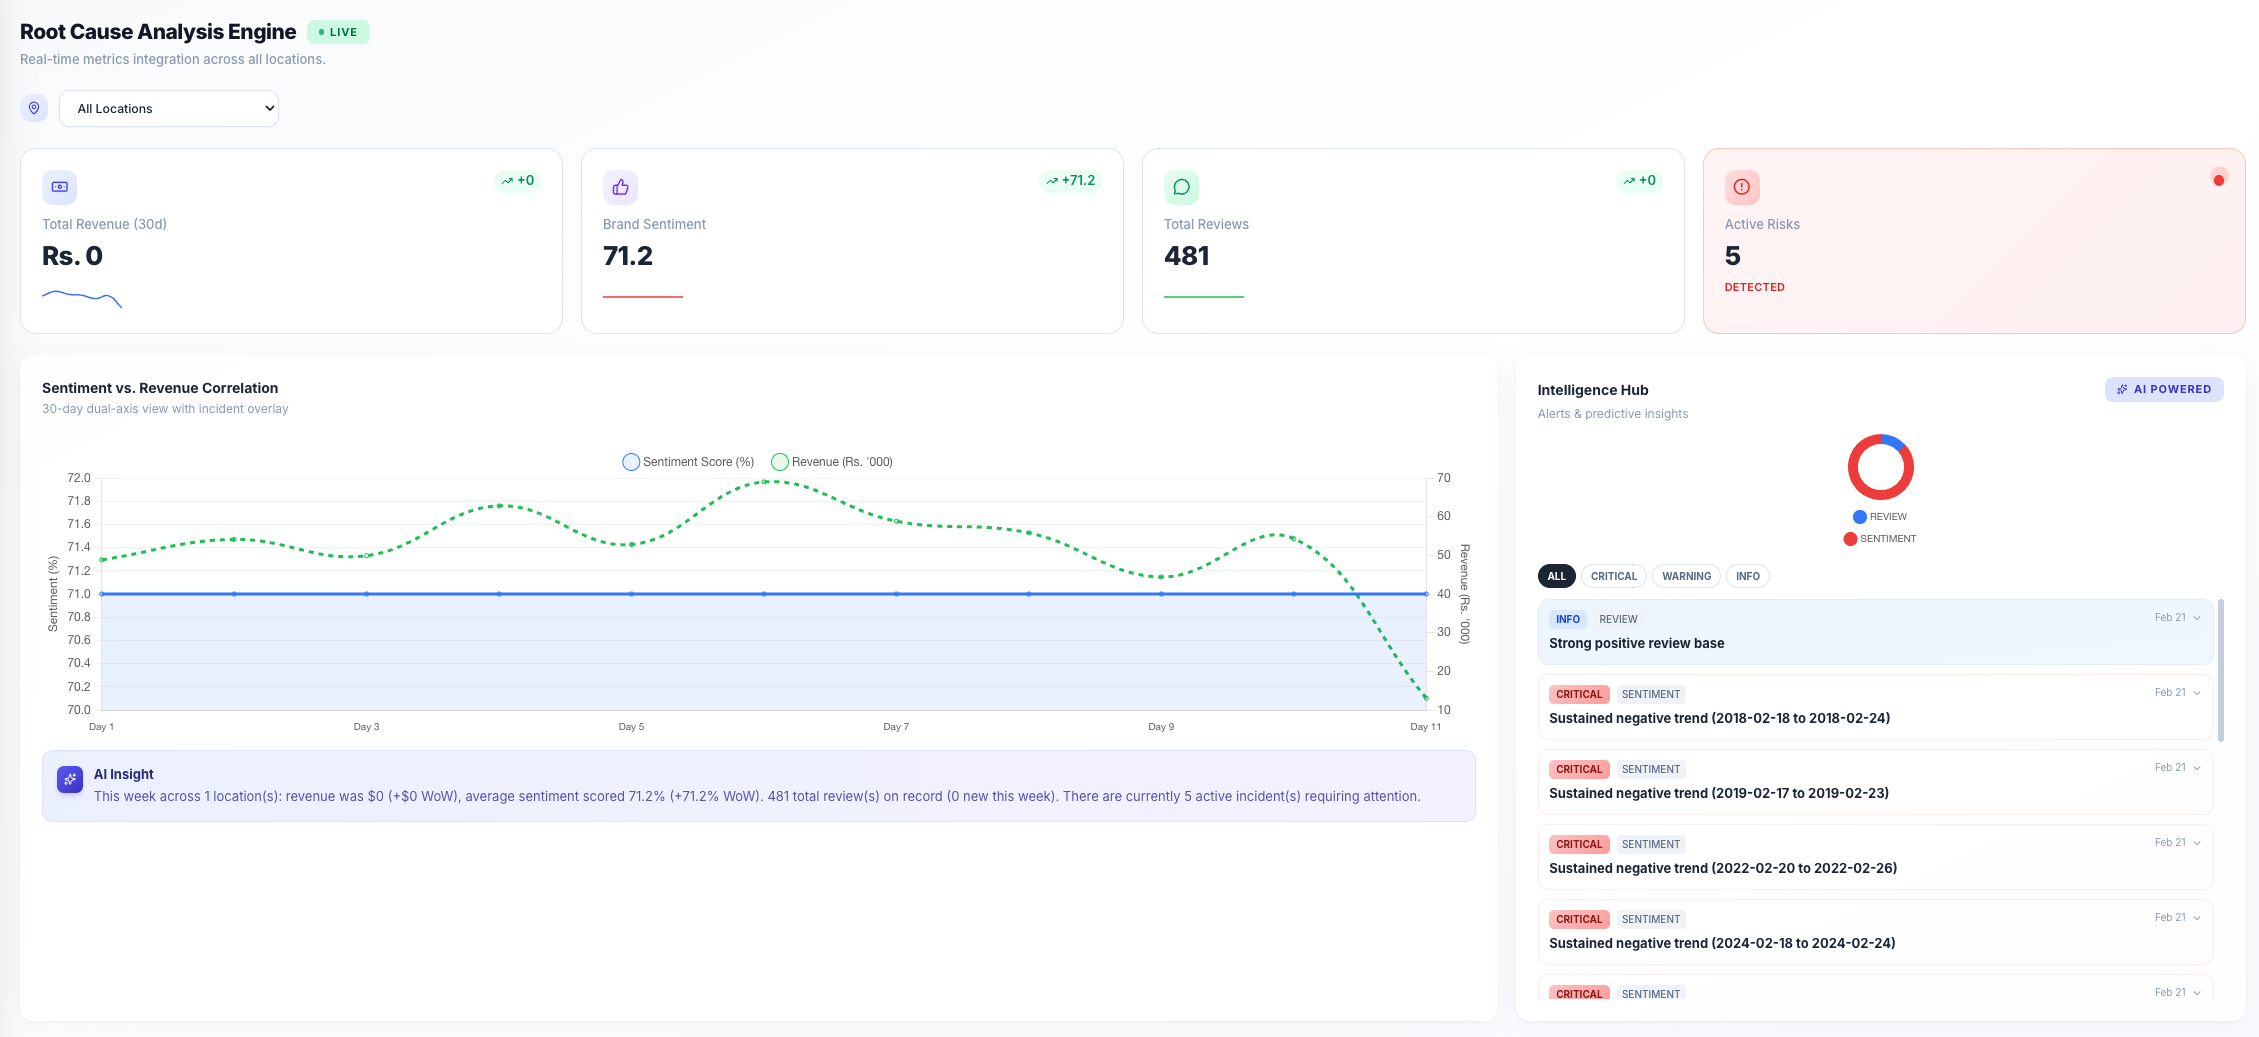Click the ALL filter pill in Intelligence Hub
The height and width of the screenshot is (1037, 2259).
point(1556,576)
